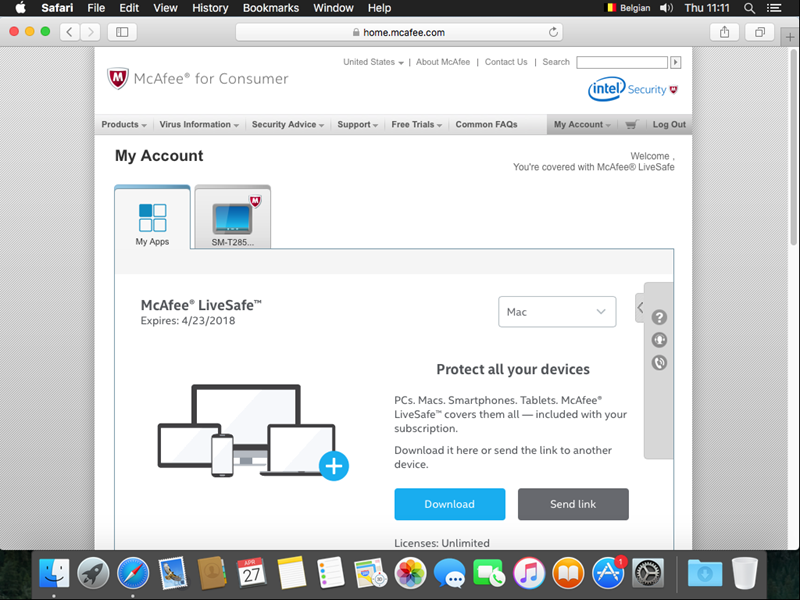The height and width of the screenshot is (600, 800).
Task: Open Calendar in the dock
Action: tap(251, 573)
